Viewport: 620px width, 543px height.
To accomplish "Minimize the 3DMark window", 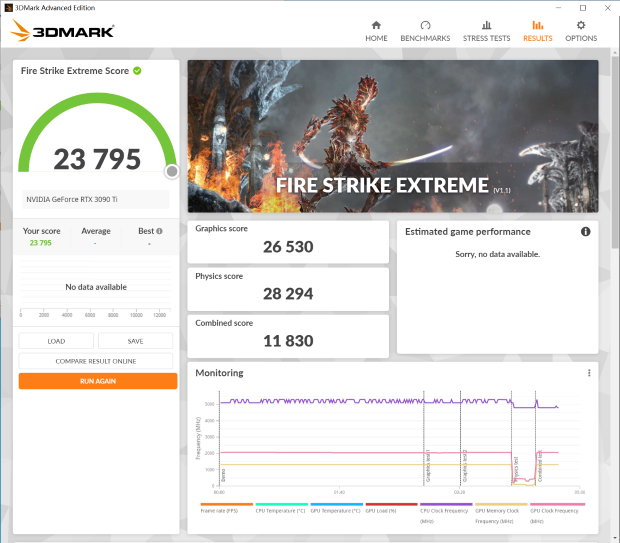I will click(558, 8).
